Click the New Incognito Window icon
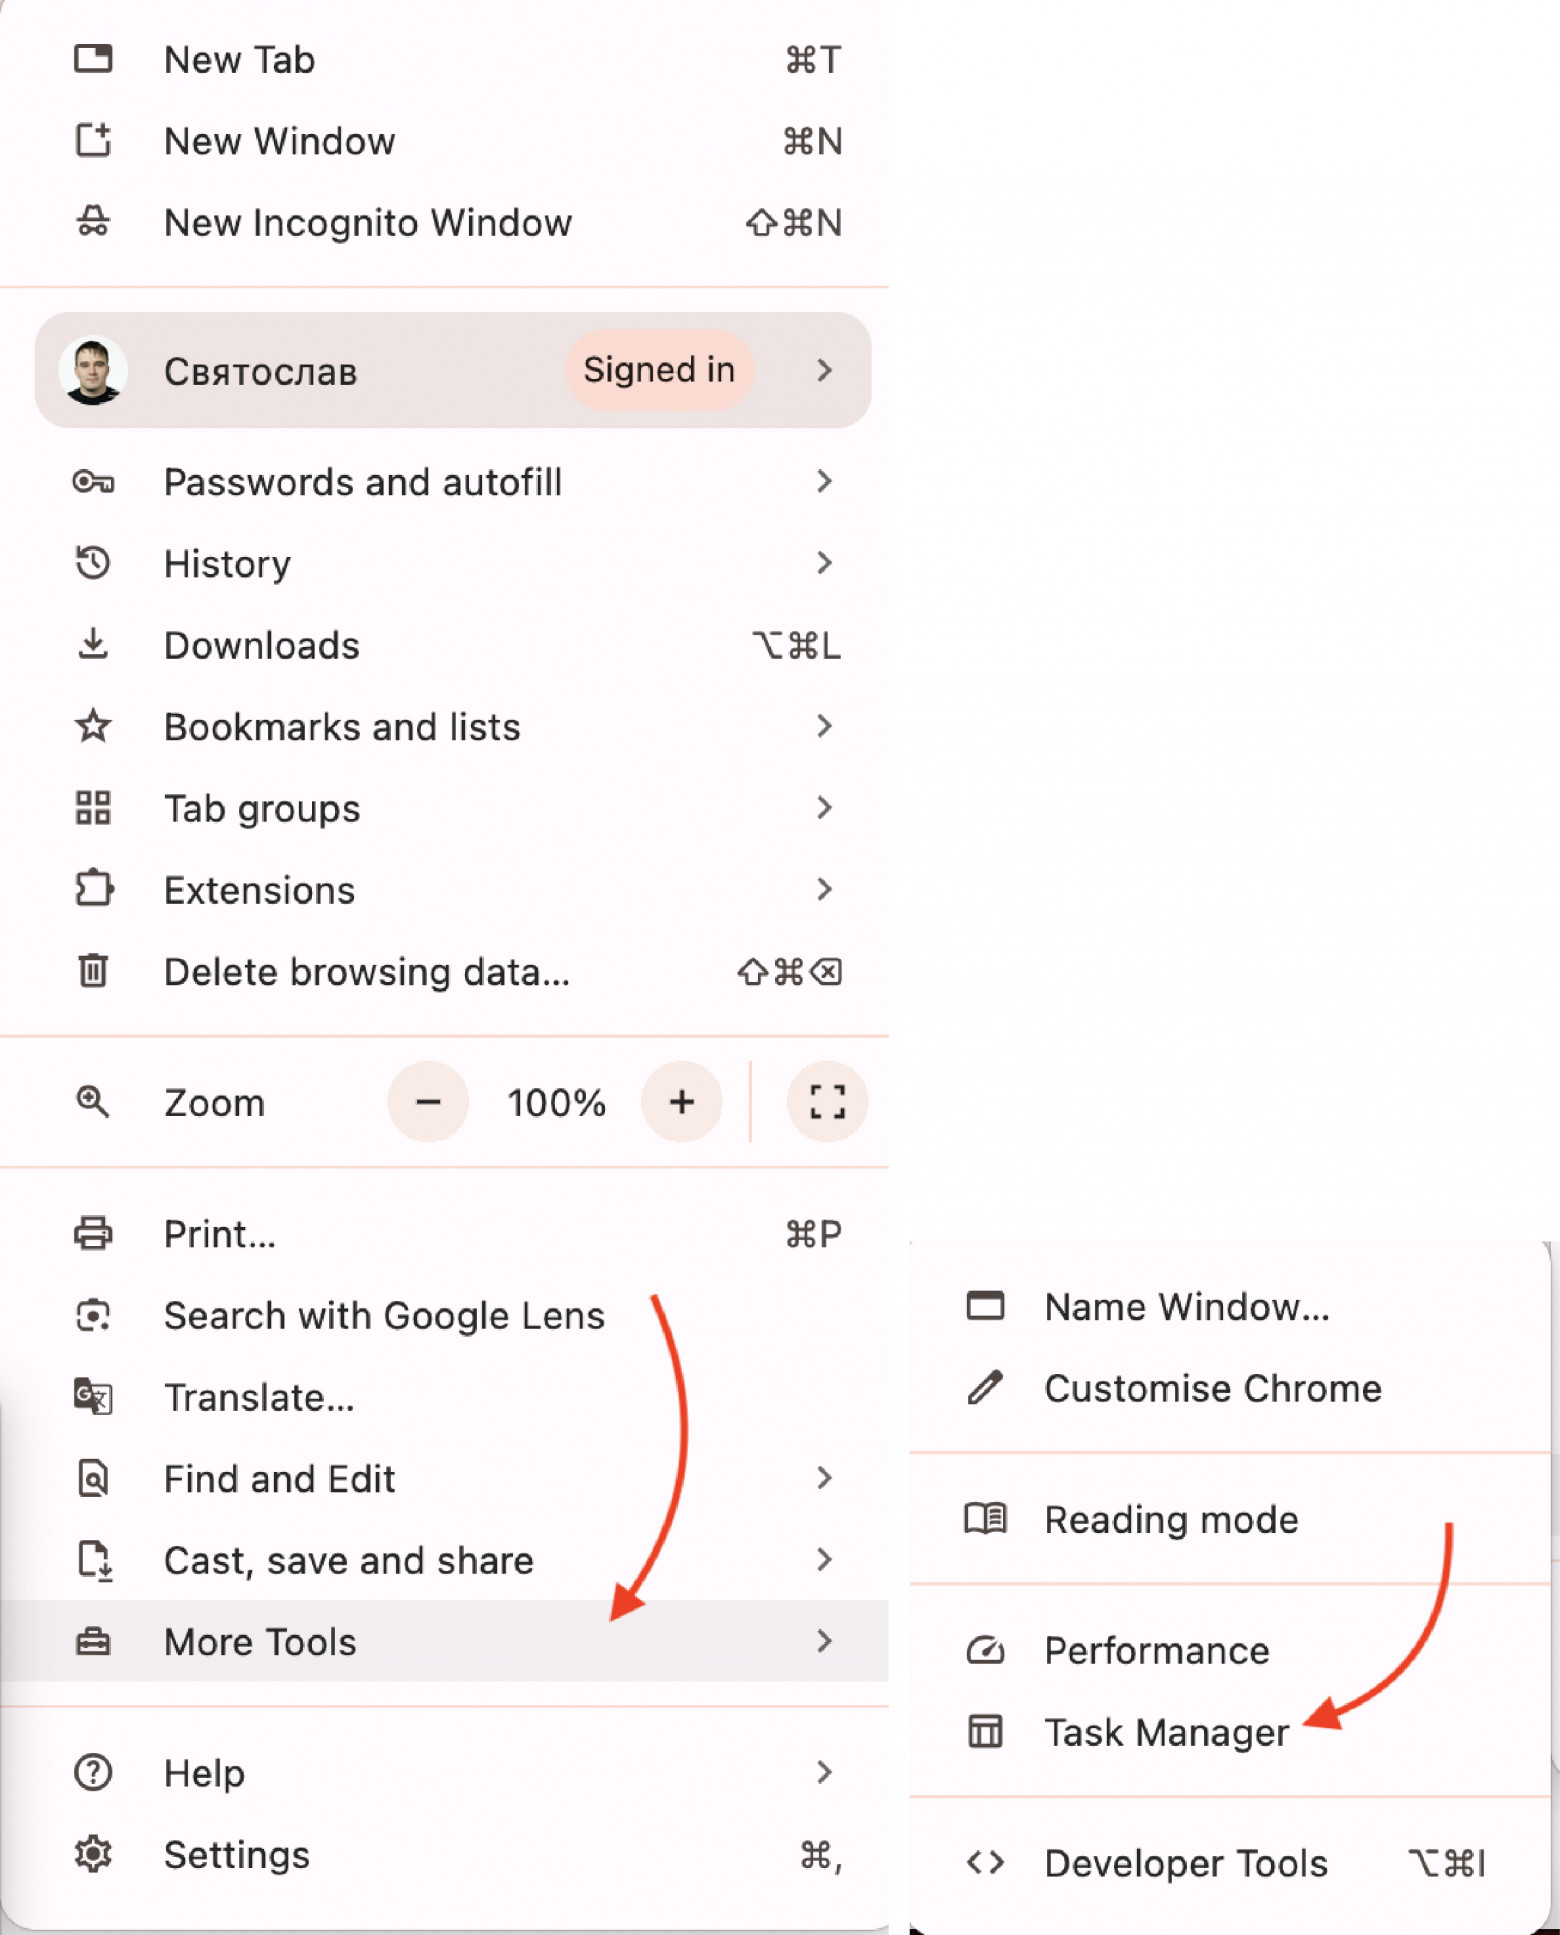This screenshot has height=1935, width=1560. point(93,222)
